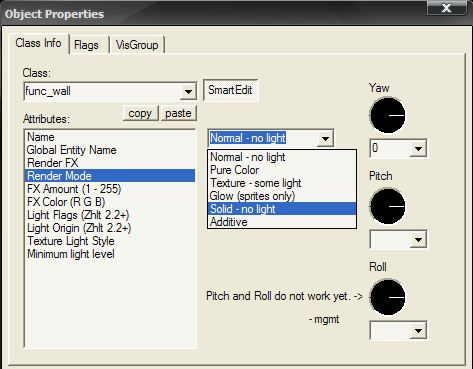The image size is (473, 369).
Task: Open the Yaw value dropdown arrow
Action: click(x=418, y=148)
